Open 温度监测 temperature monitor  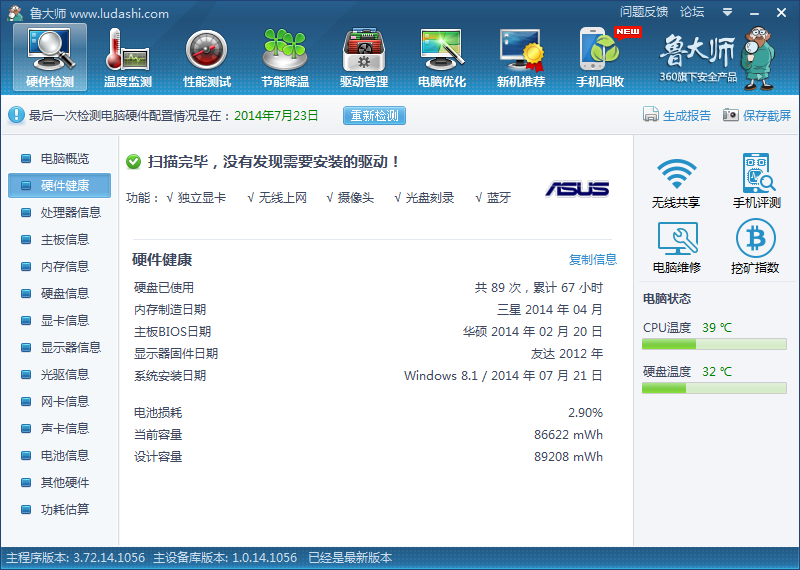click(x=128, y=58)
